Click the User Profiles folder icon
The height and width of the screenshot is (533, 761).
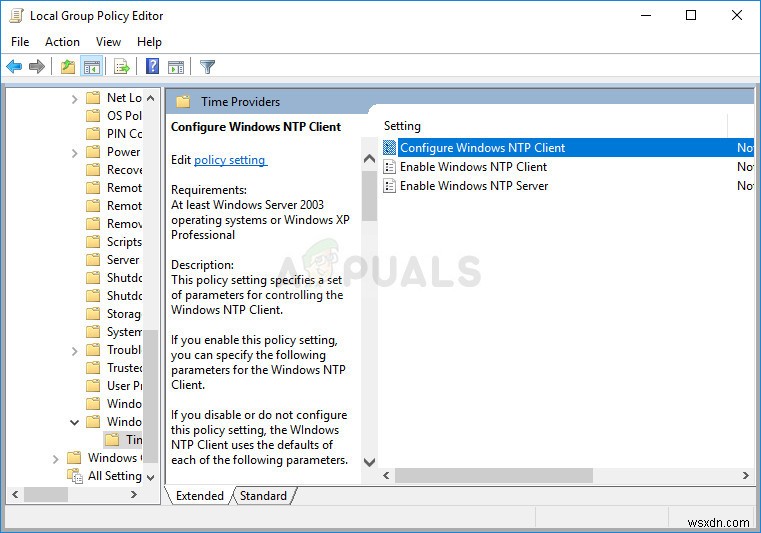click(93, 385)
